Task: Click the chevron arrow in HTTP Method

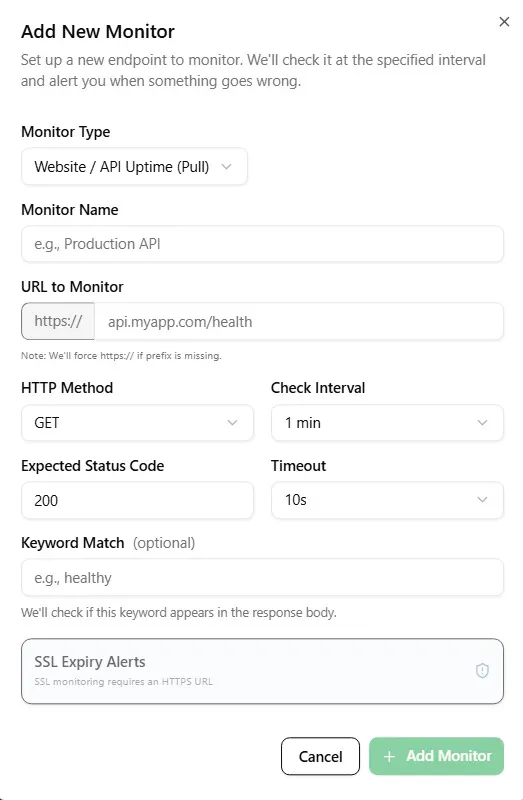Action: (232, 422)
